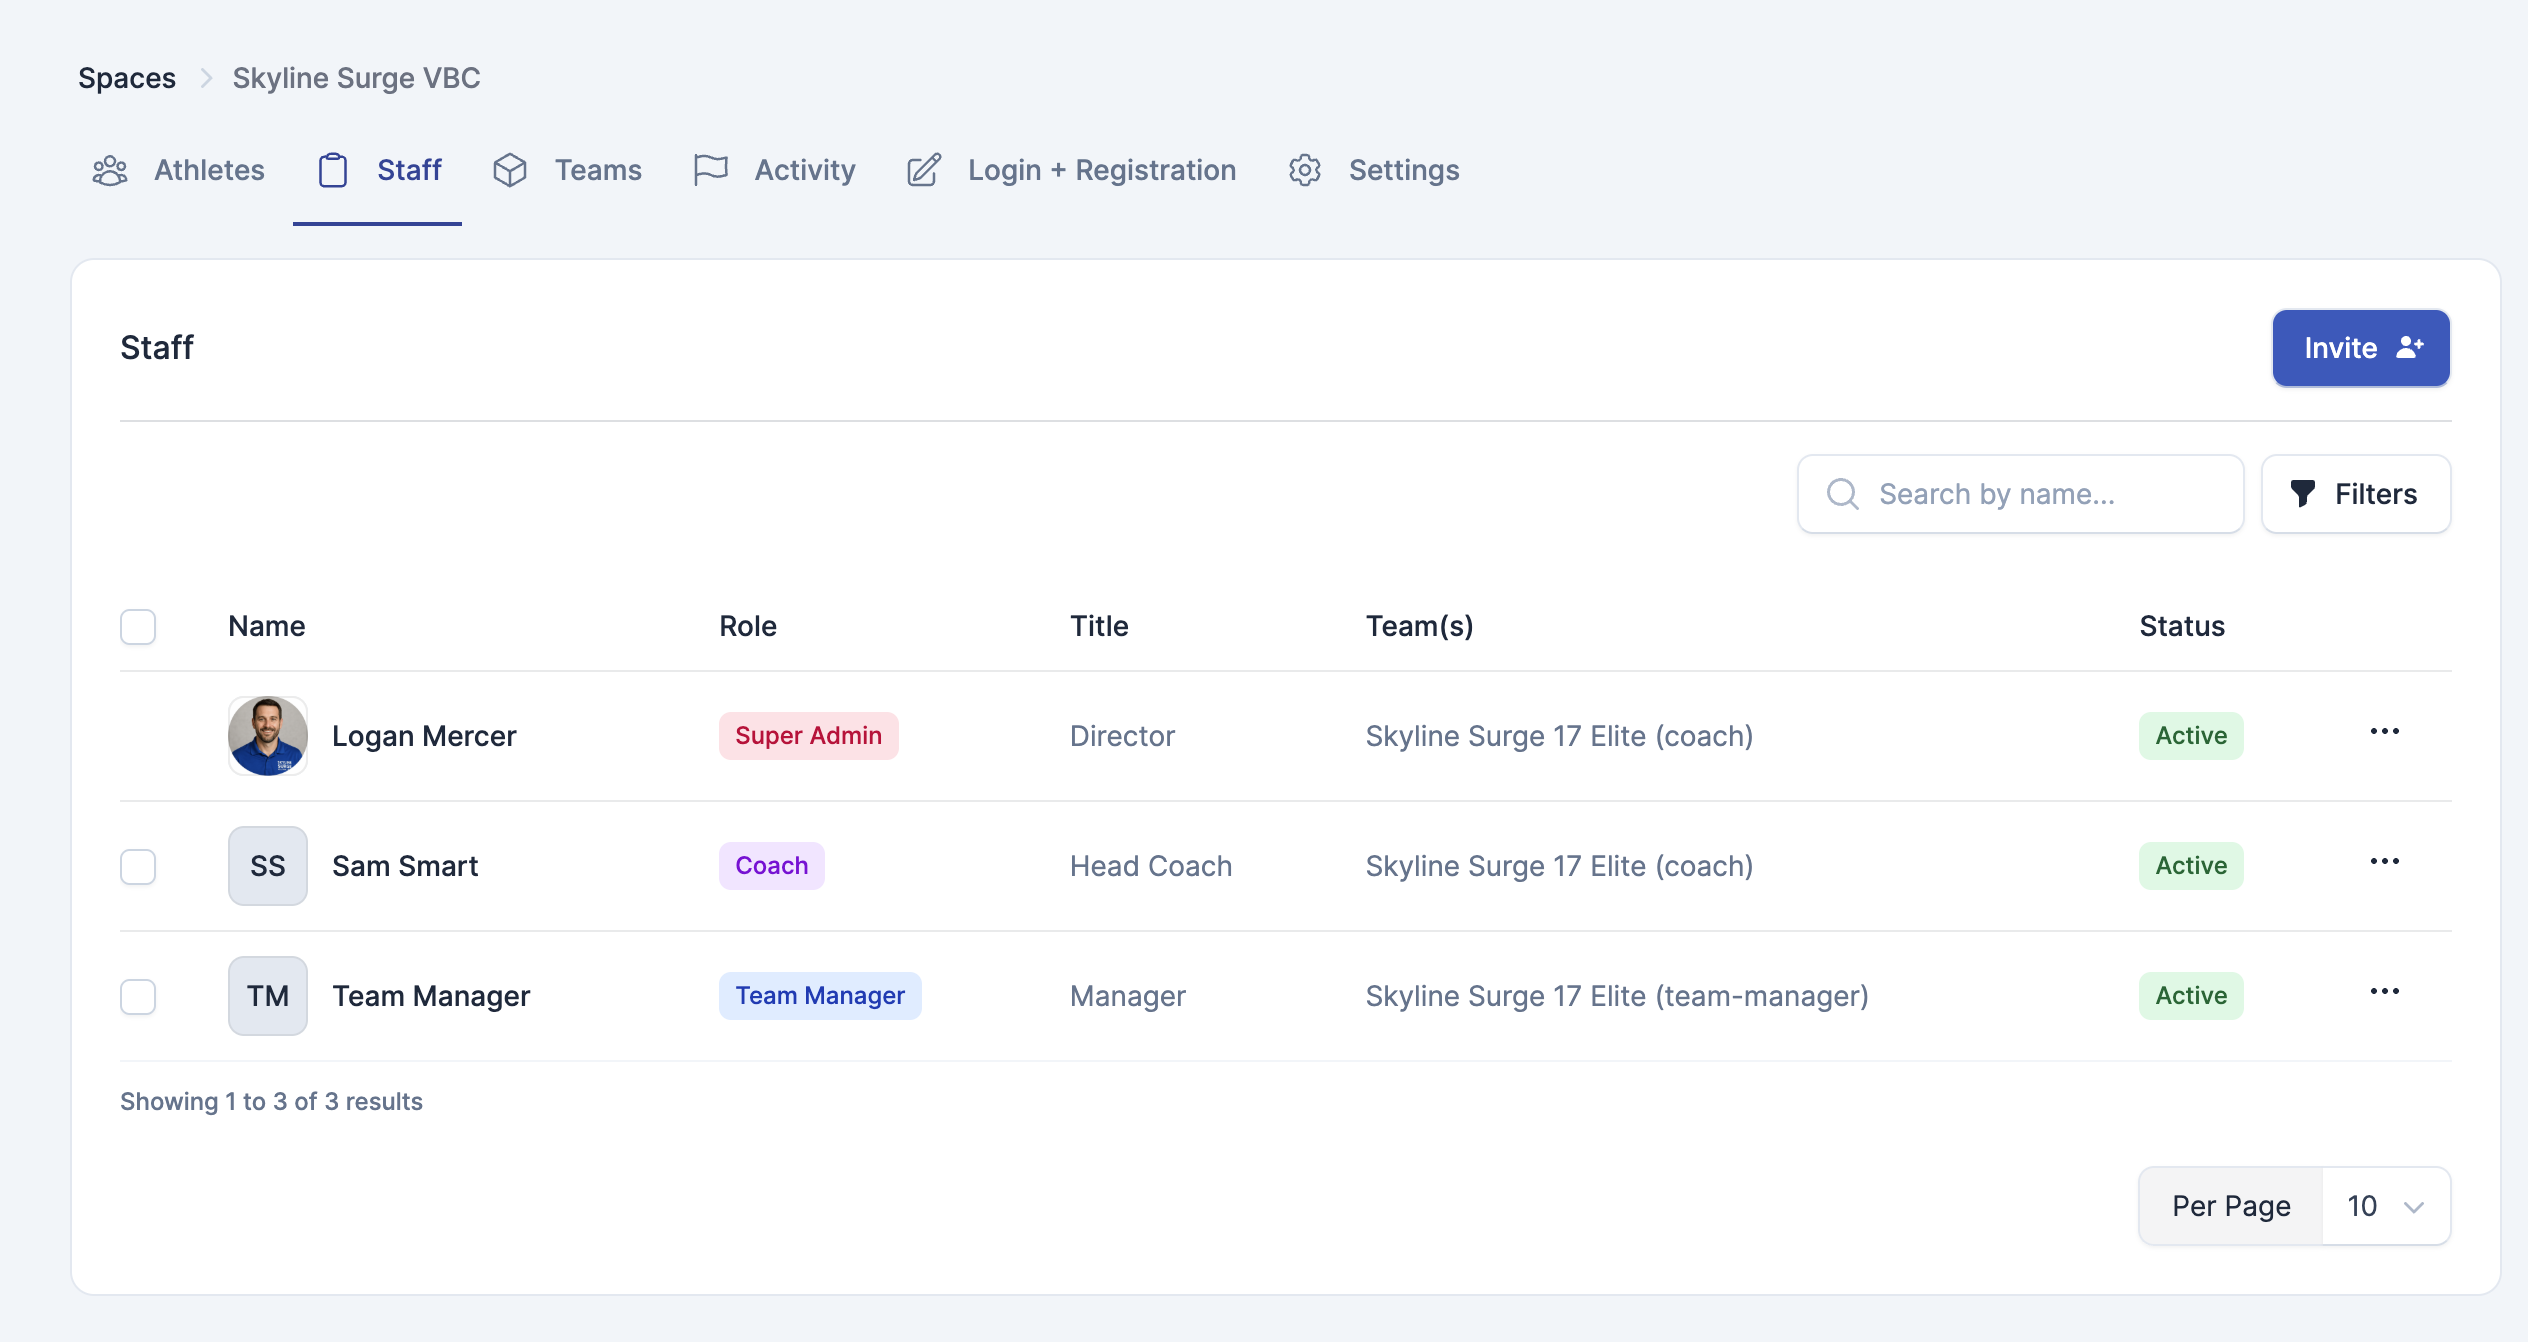Open the Filters button
2528x1342 pixels.
point(2355,494)
